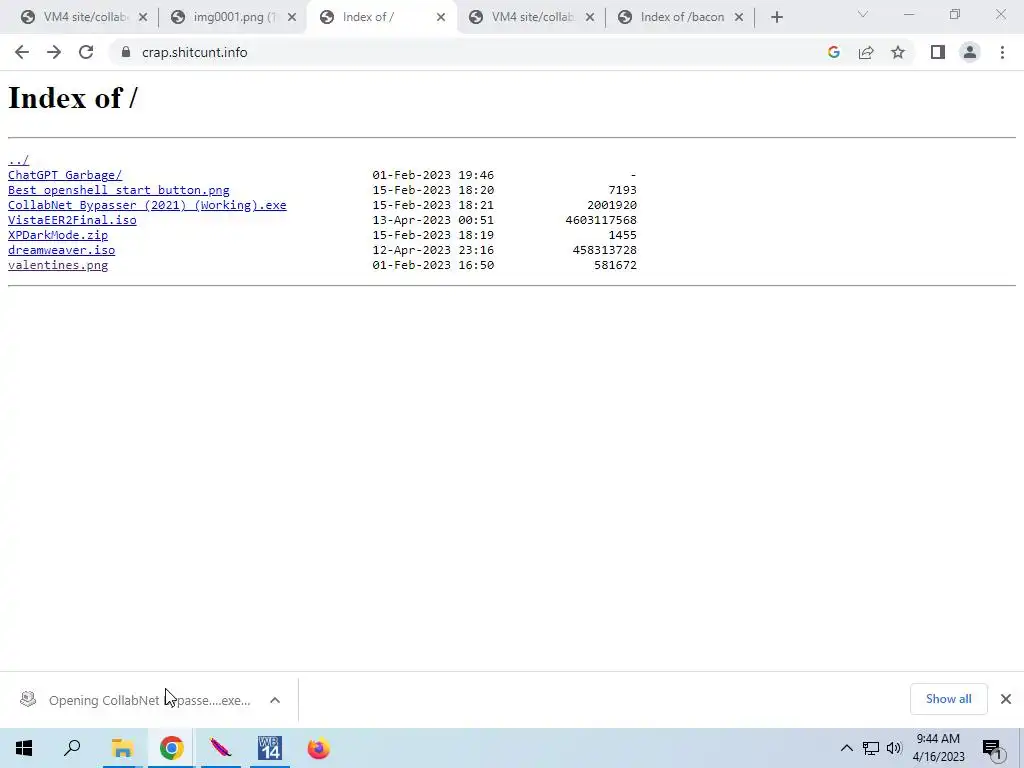Click Chrome icon in taskbar
Screen dimensions: 1024x768
click(171, 748)
